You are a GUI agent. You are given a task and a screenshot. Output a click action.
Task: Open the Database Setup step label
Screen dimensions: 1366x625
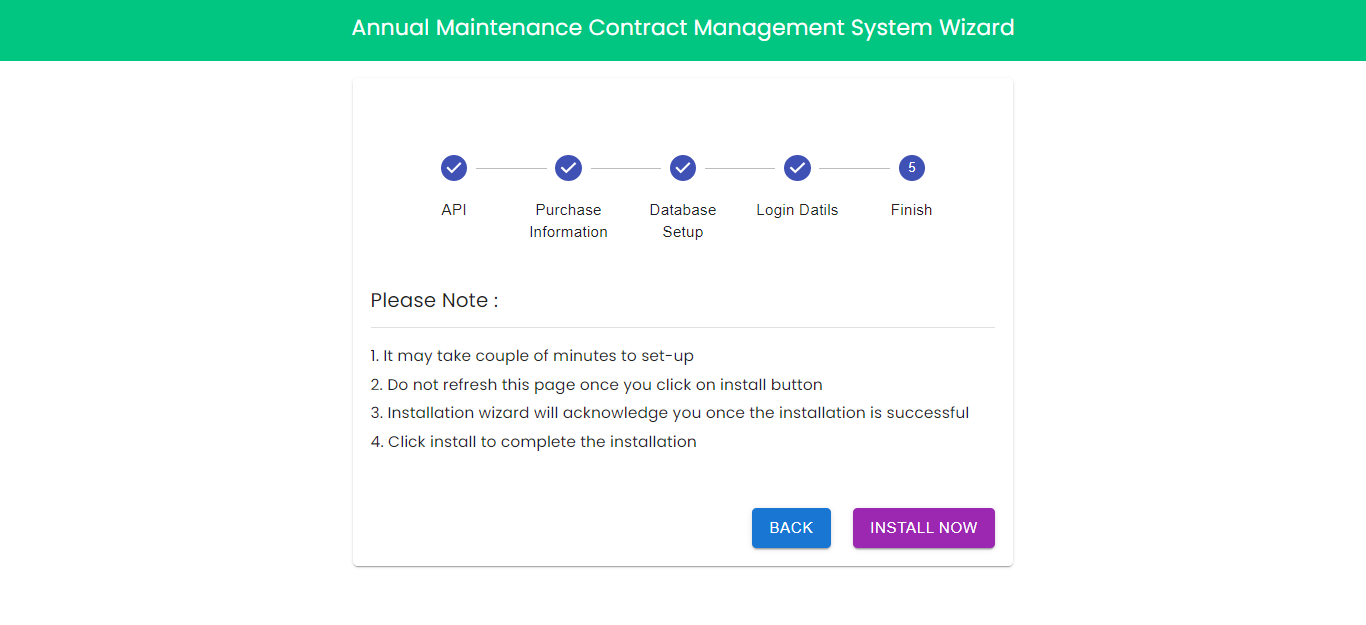(x=683, y=221)
